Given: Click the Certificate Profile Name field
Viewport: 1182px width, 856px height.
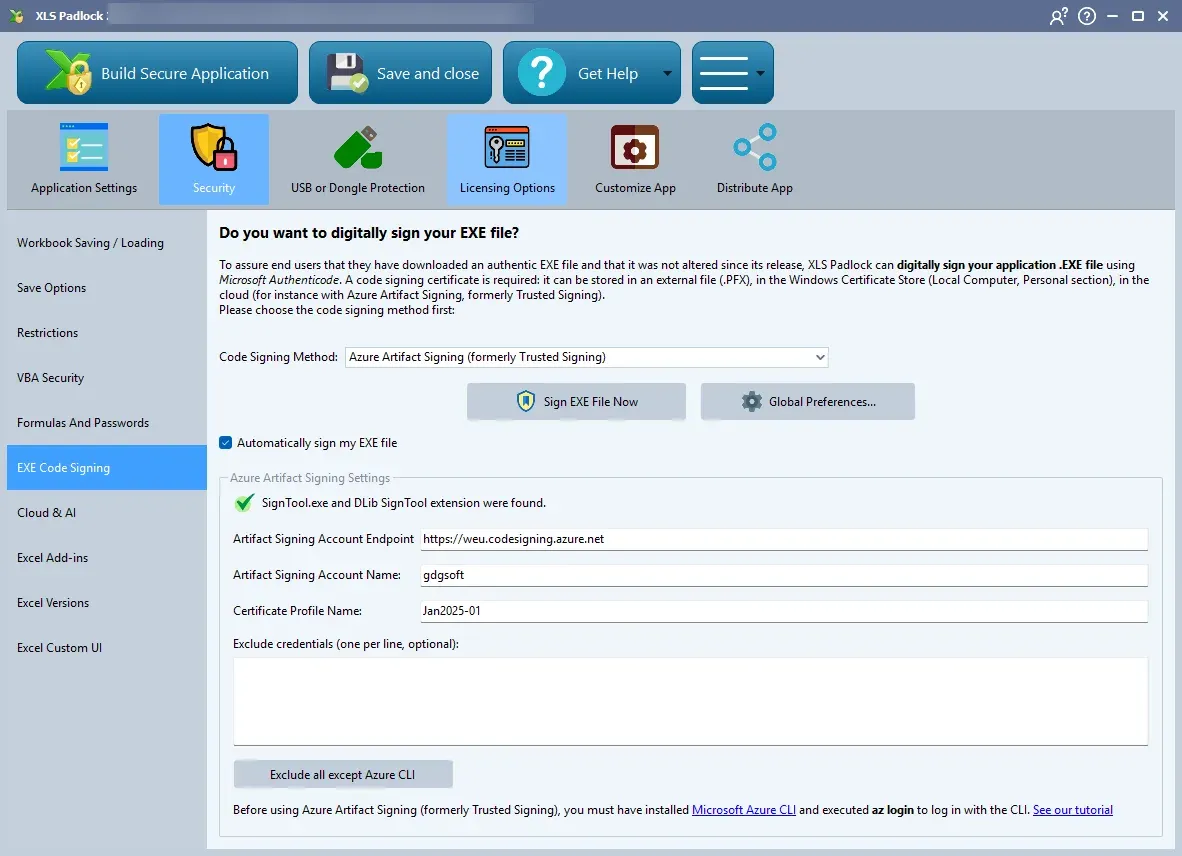Looking at the screenshot, I should (783, 611).
